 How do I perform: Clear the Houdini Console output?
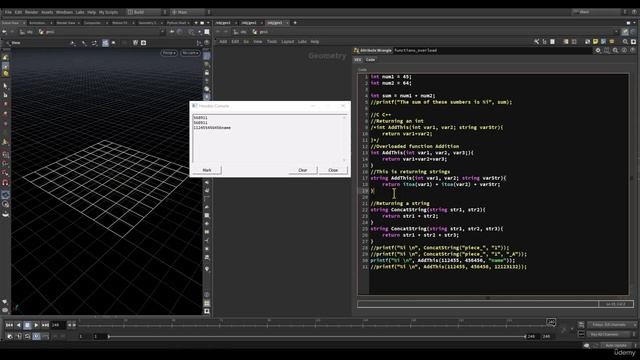[302, 170]
